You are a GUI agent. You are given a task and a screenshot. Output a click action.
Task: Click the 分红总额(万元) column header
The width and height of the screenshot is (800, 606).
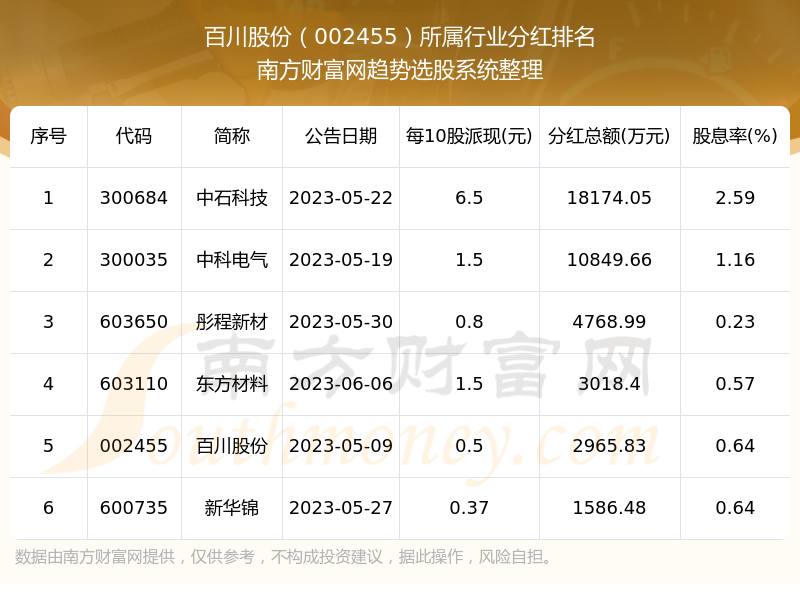coord(609,136)
